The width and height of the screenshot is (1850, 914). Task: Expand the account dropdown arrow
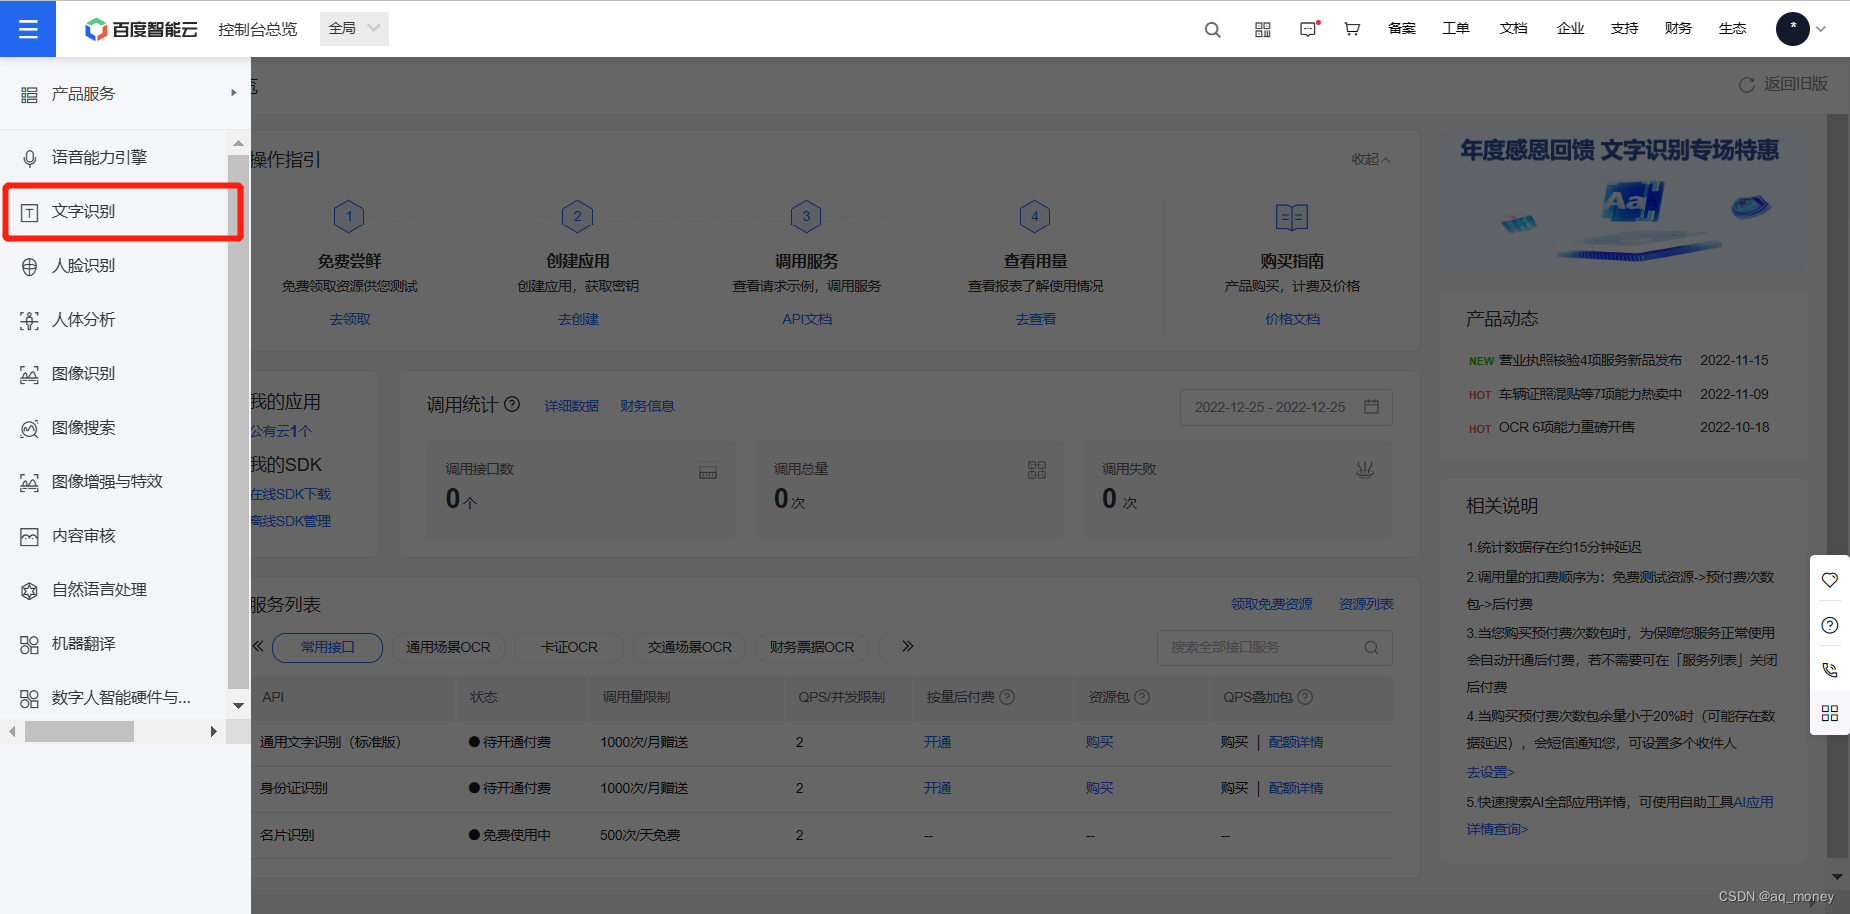click(1821, 29)
